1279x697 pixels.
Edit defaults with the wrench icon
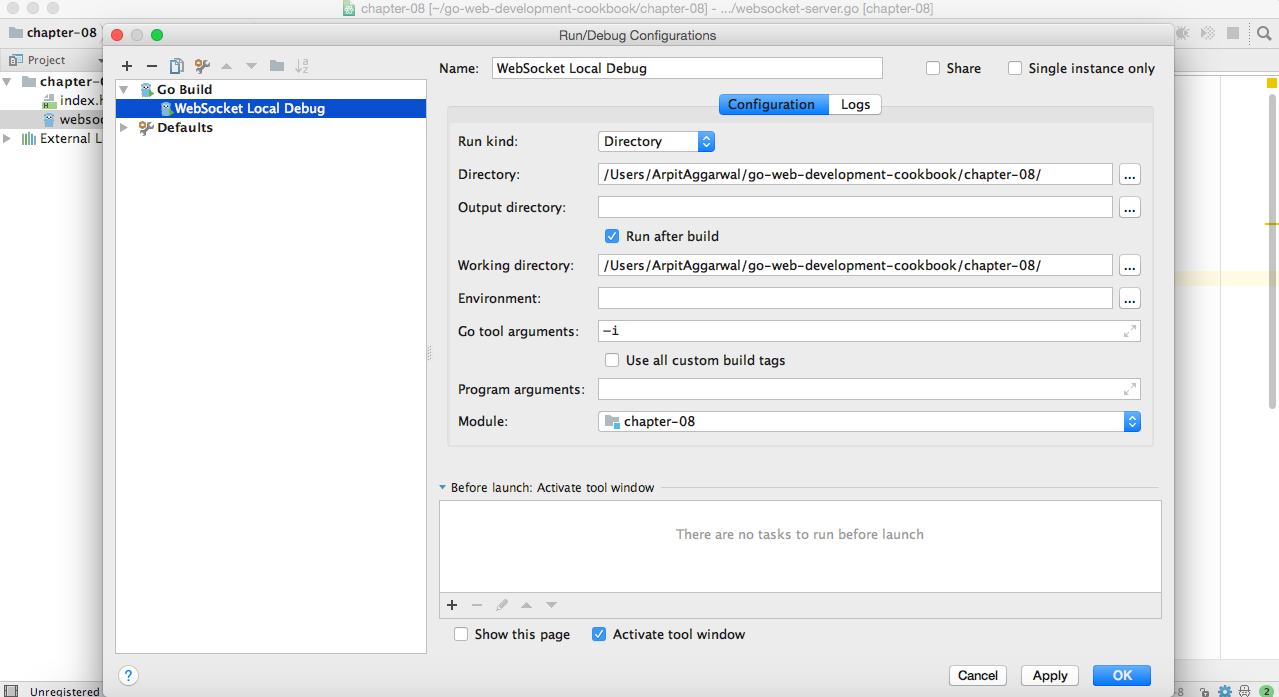click(x=202, y=67)
